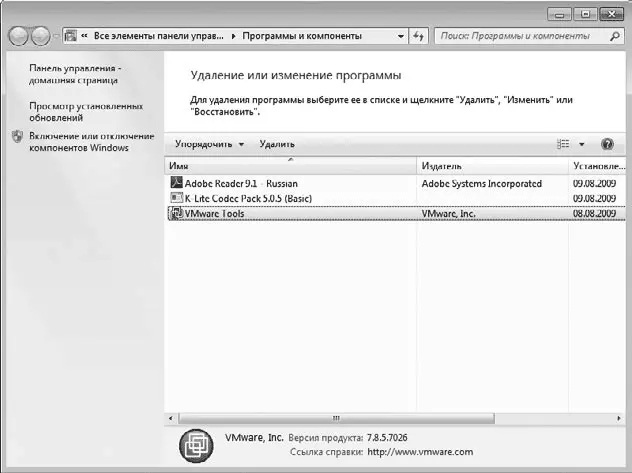Click the search magnifier icon
The image size is (632, 473).
[614, 36]
